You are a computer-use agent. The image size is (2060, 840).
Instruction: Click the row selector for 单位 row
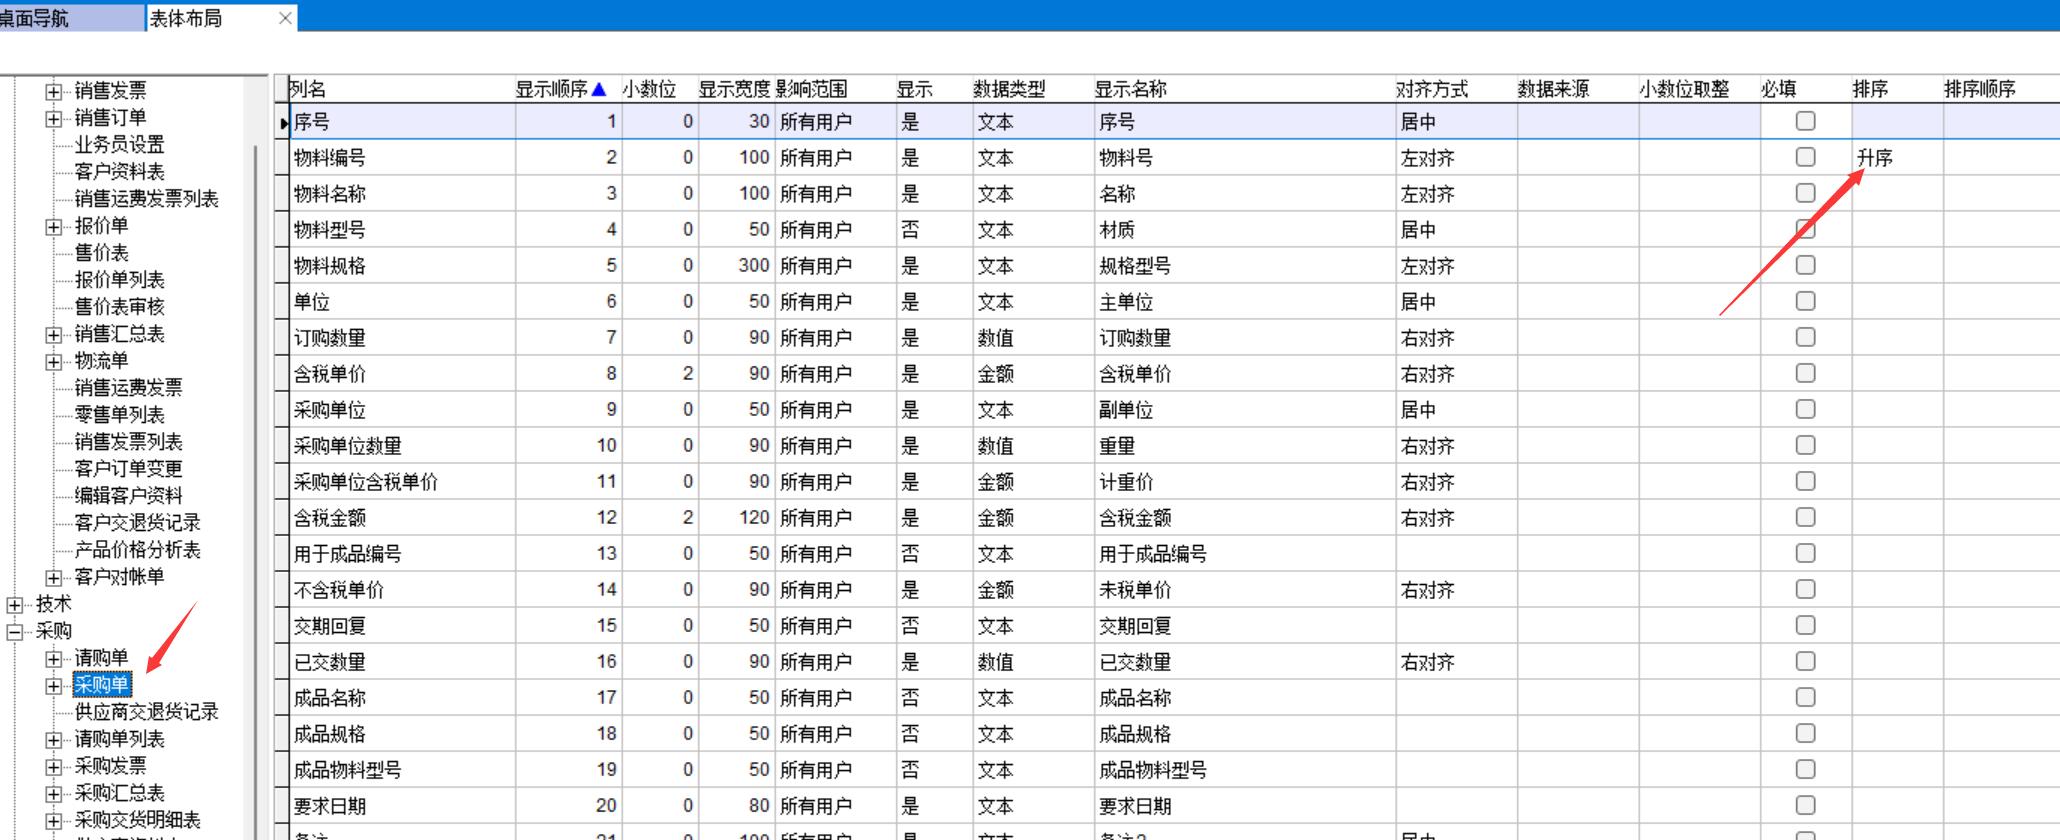tap(282, 302)
